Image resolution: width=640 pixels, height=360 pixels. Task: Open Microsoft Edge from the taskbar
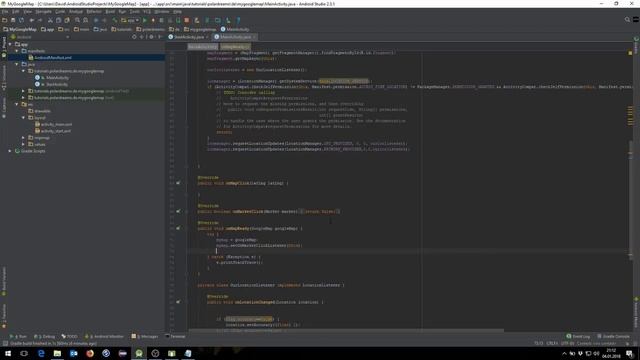[41, 353]
